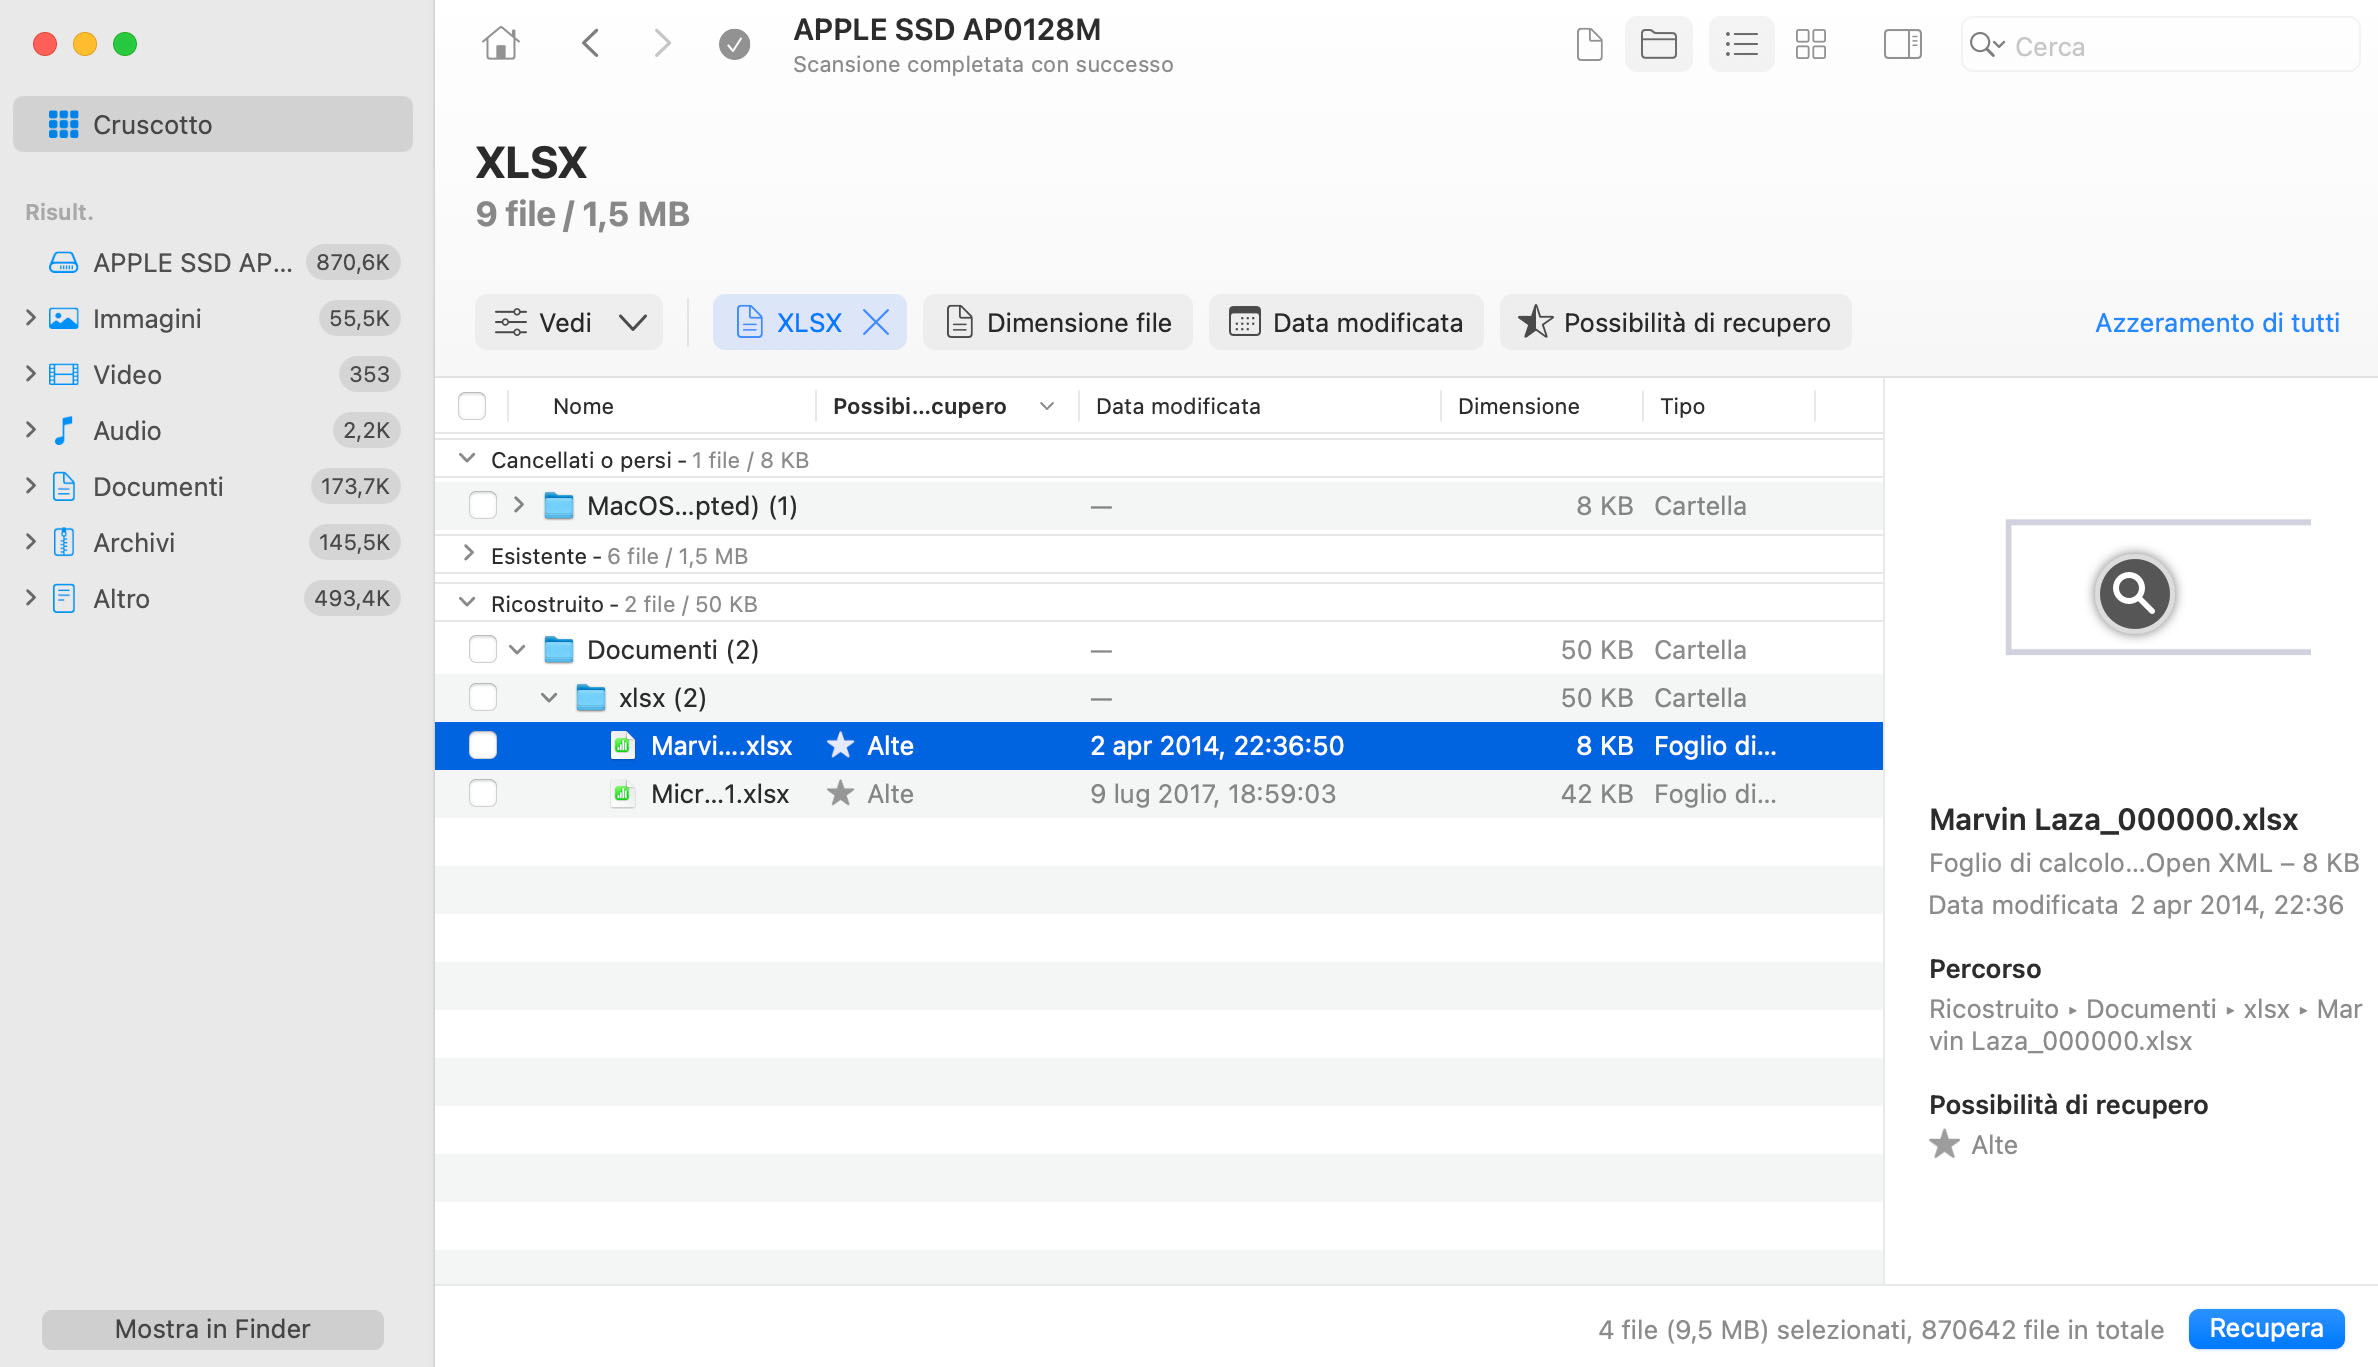
Task: Switch to list view icon
Action: 1741,44
